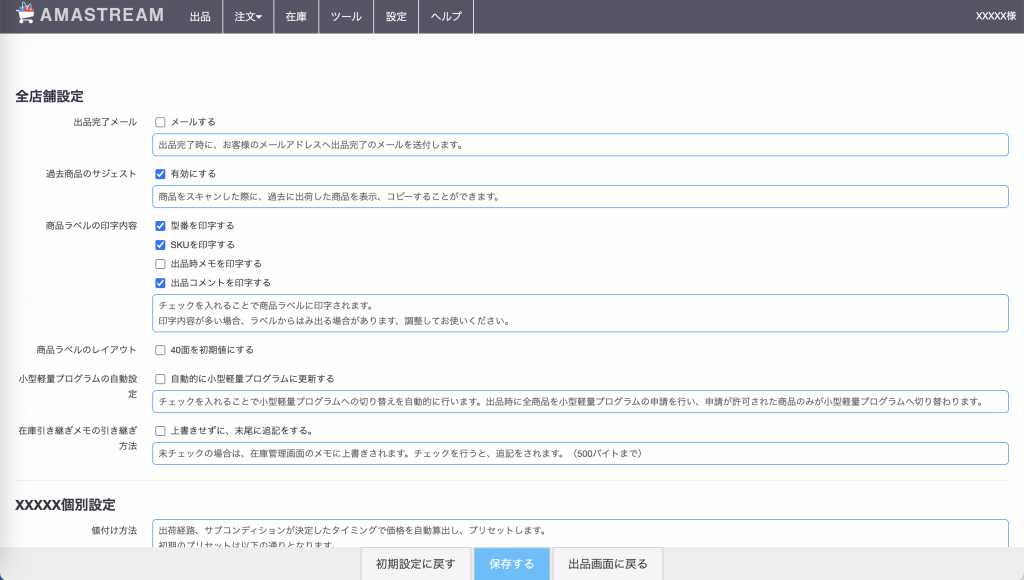Click the 小型軽量プログラム description box

pyautogui.click(x=580, y=402)
